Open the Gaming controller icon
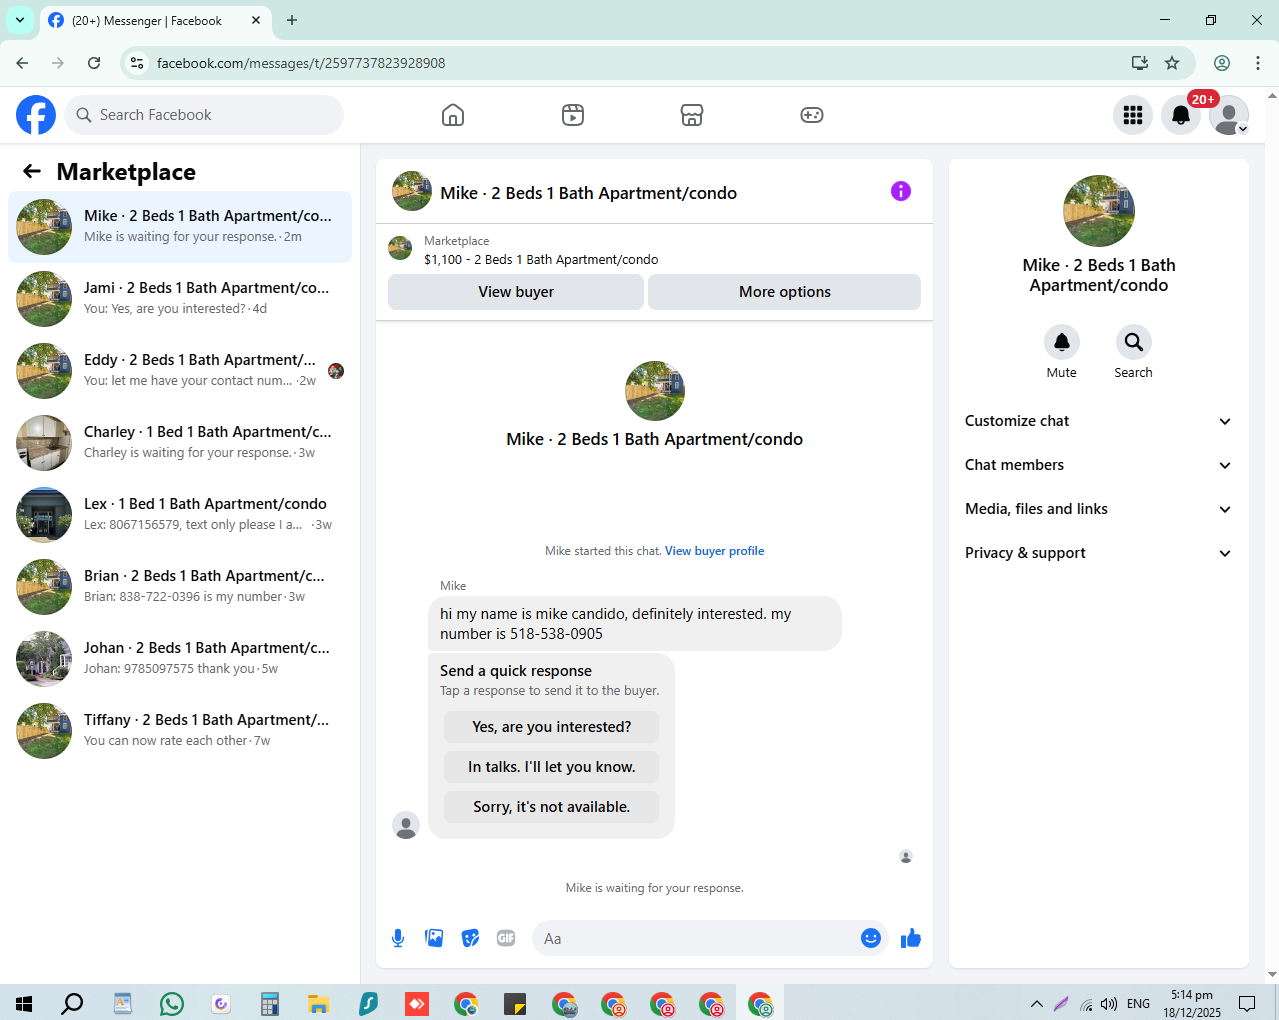The image size is (1279, 1020). (x=812, y=115)
